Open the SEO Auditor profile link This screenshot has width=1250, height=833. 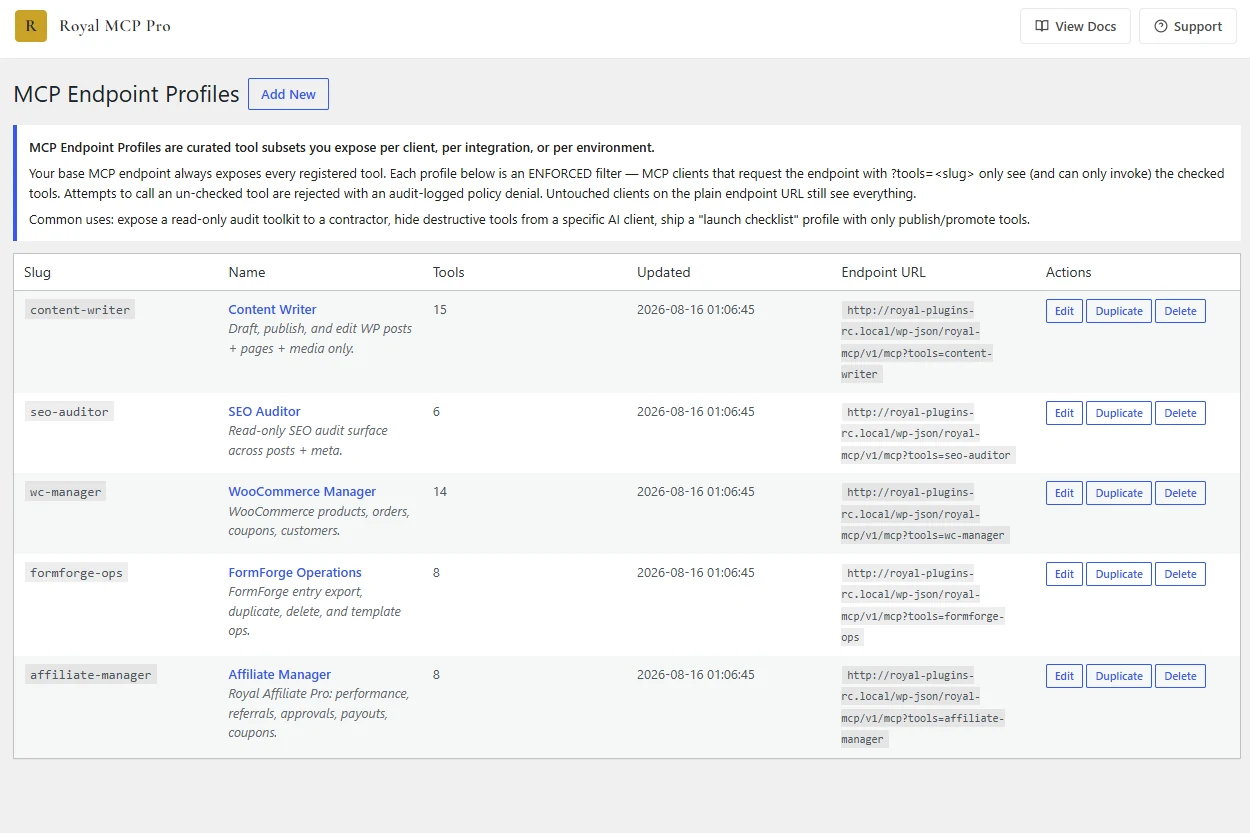(264, 411)
